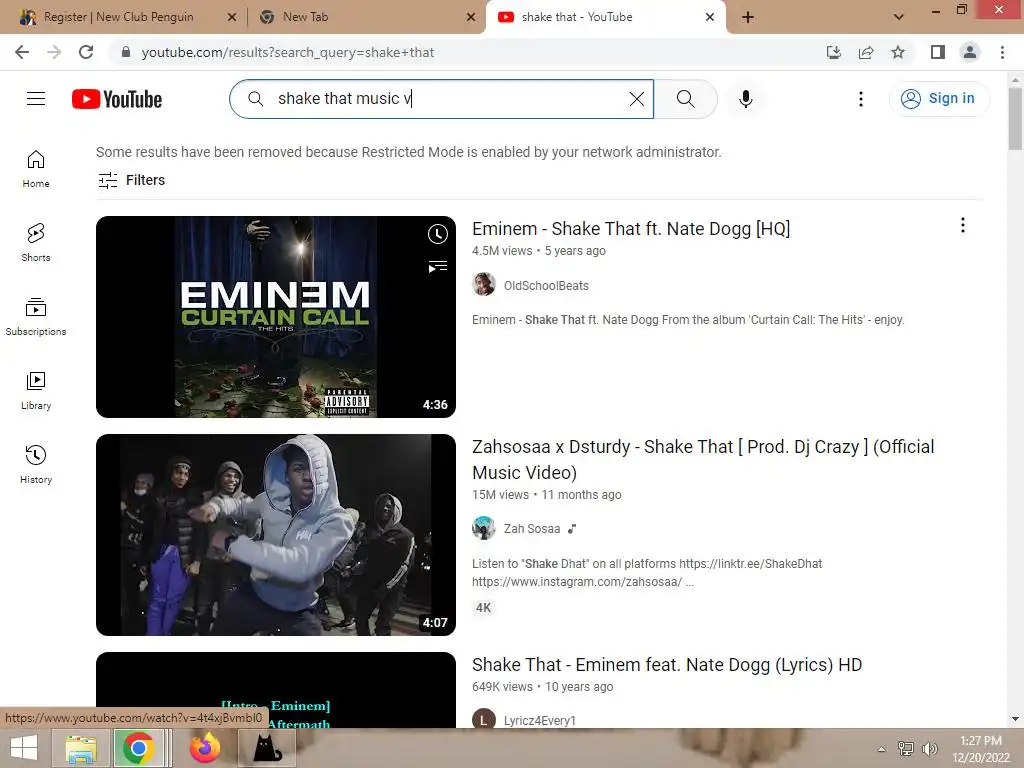Open taskbar clock and date
Image resolution: width=1024 pixels, height=768 pixels.
point(981,749)
